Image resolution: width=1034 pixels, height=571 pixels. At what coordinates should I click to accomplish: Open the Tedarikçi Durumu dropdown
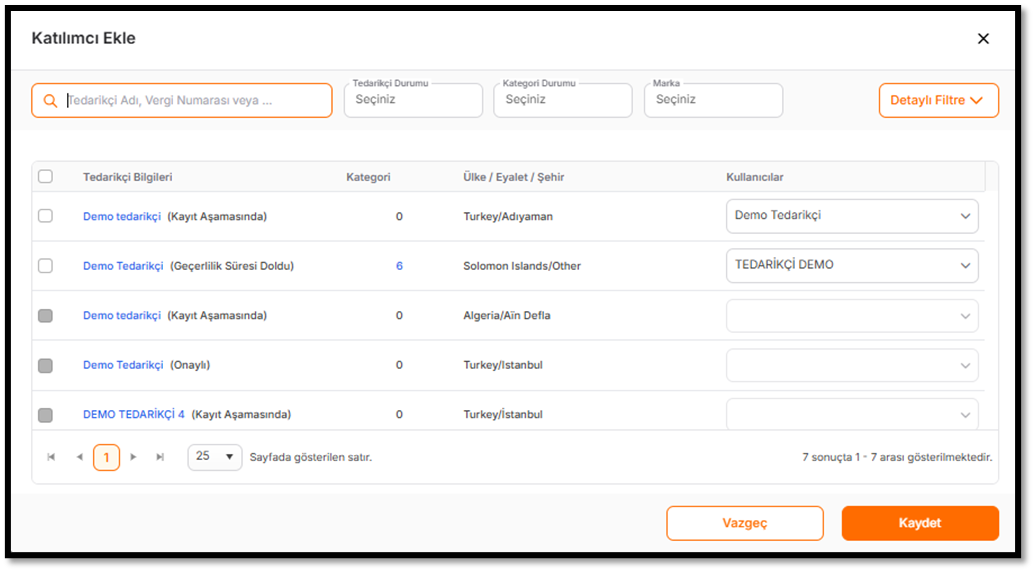click(413, 100)
